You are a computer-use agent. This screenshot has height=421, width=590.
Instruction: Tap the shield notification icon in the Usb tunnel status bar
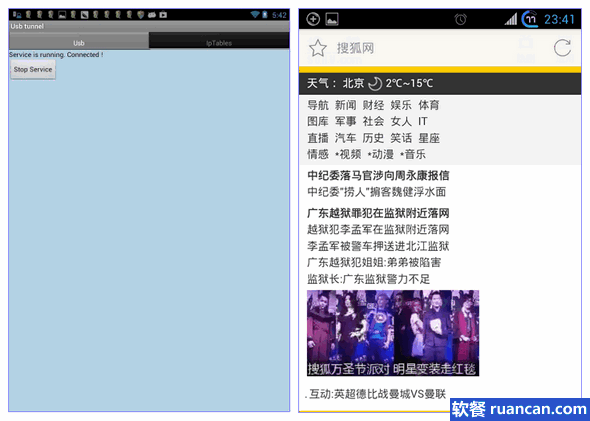(x=141, y=15)
